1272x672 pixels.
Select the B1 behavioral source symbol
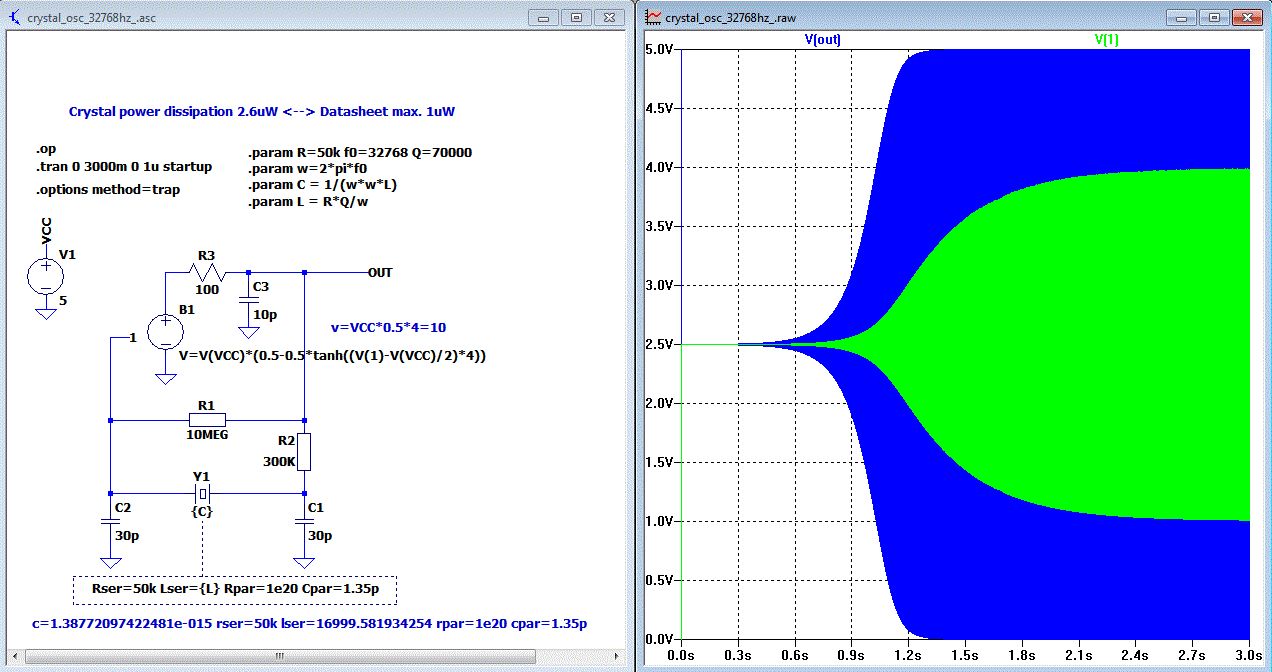[x=165, y=332]
